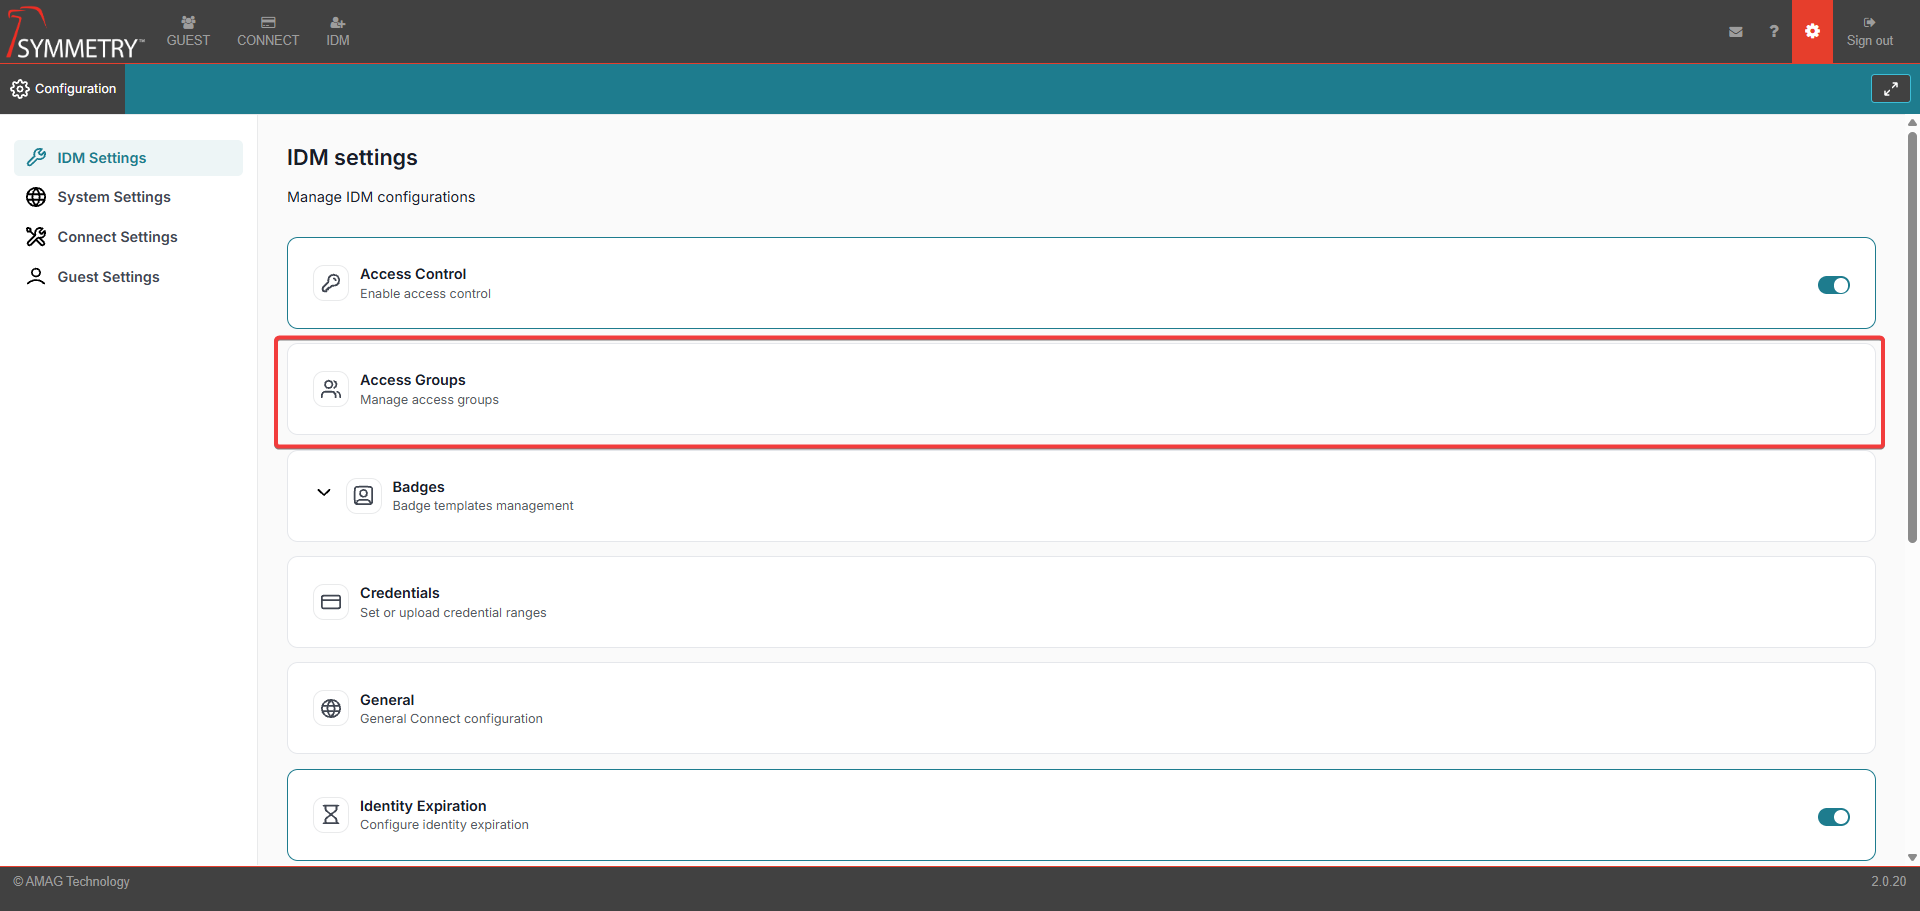Screen dimensions: 1920x911
Task: Select Guest Settings in the sidebar
Action: (x=108, y=277)
